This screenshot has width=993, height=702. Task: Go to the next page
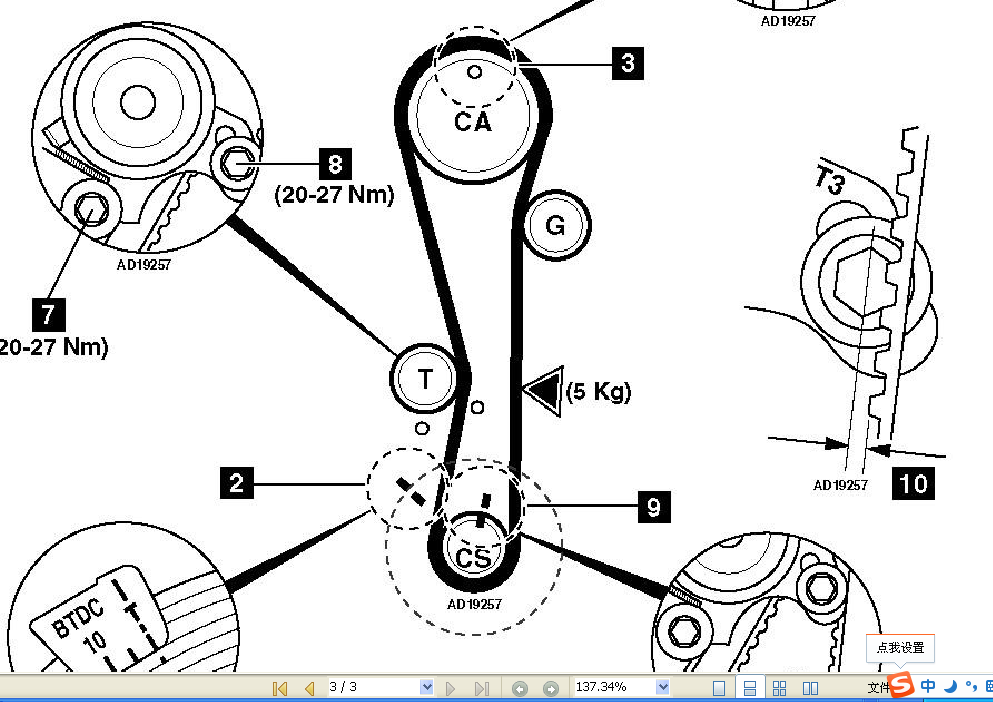(x=450, y=688)
